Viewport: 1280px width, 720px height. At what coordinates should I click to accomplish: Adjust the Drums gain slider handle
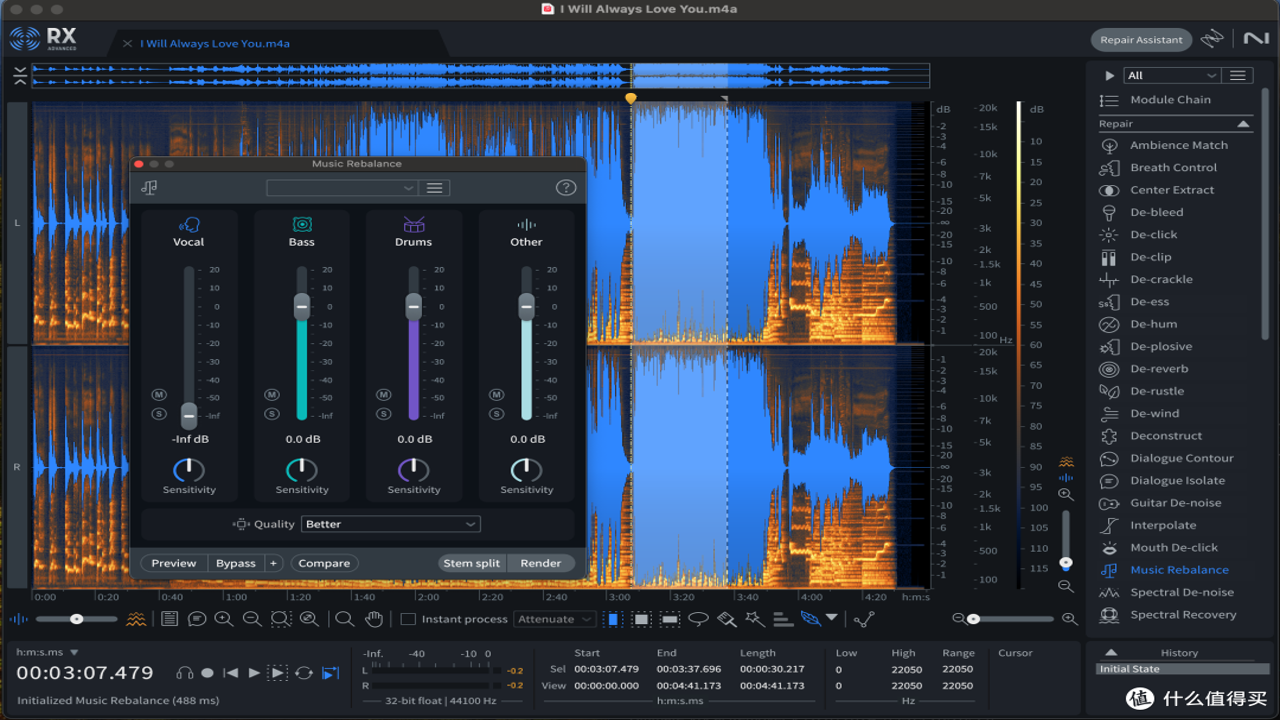point(413,307)
